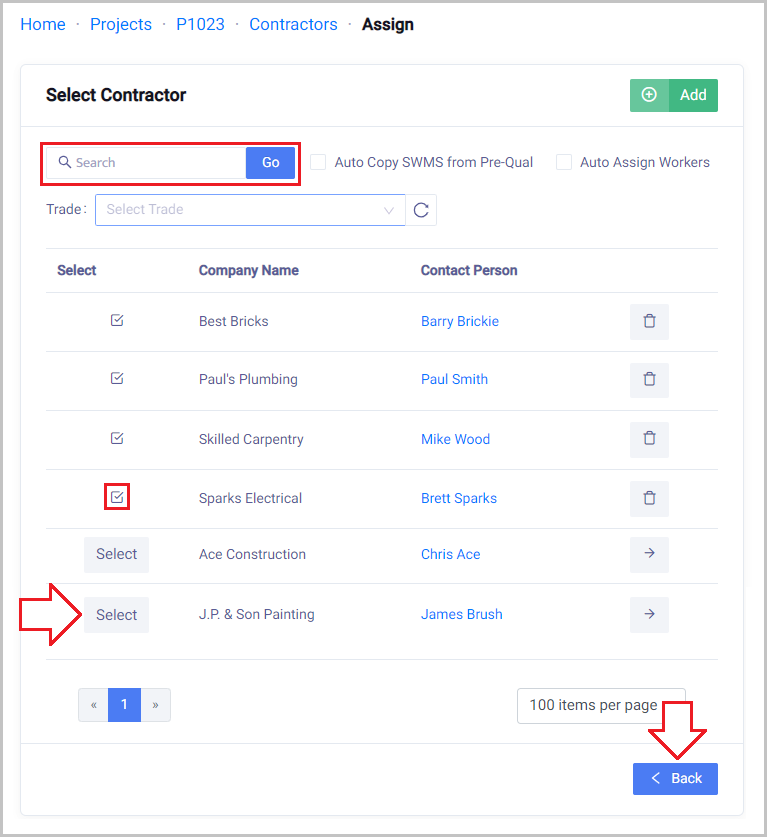Click the trash icon for Best Bricks
The height and width of the screenshot is (837, 767).
point(649,322)
